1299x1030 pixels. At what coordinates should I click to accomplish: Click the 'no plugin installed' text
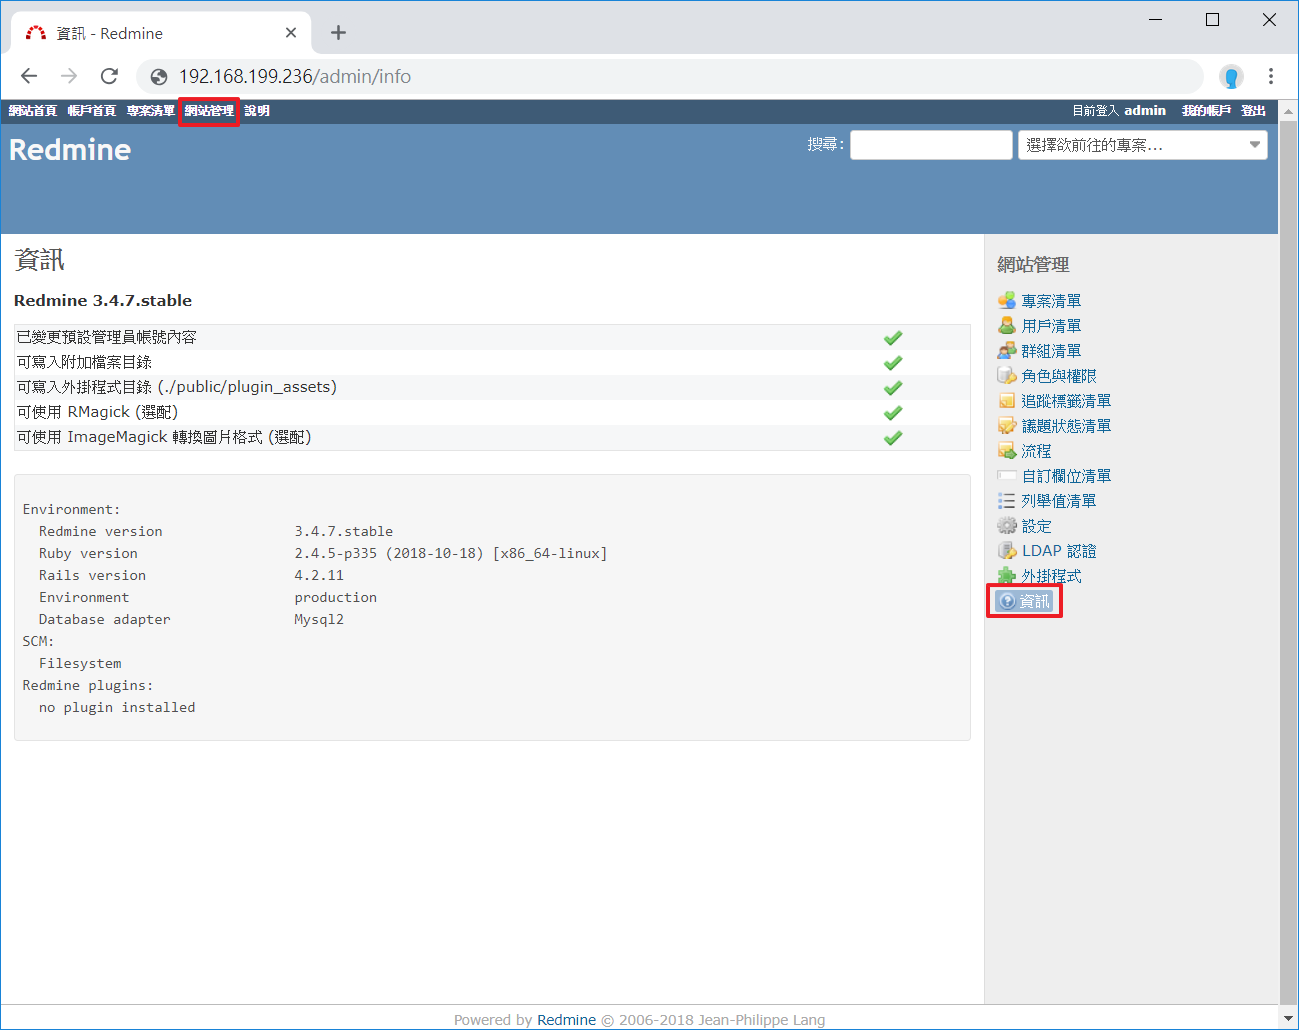(x=117, y=707)
